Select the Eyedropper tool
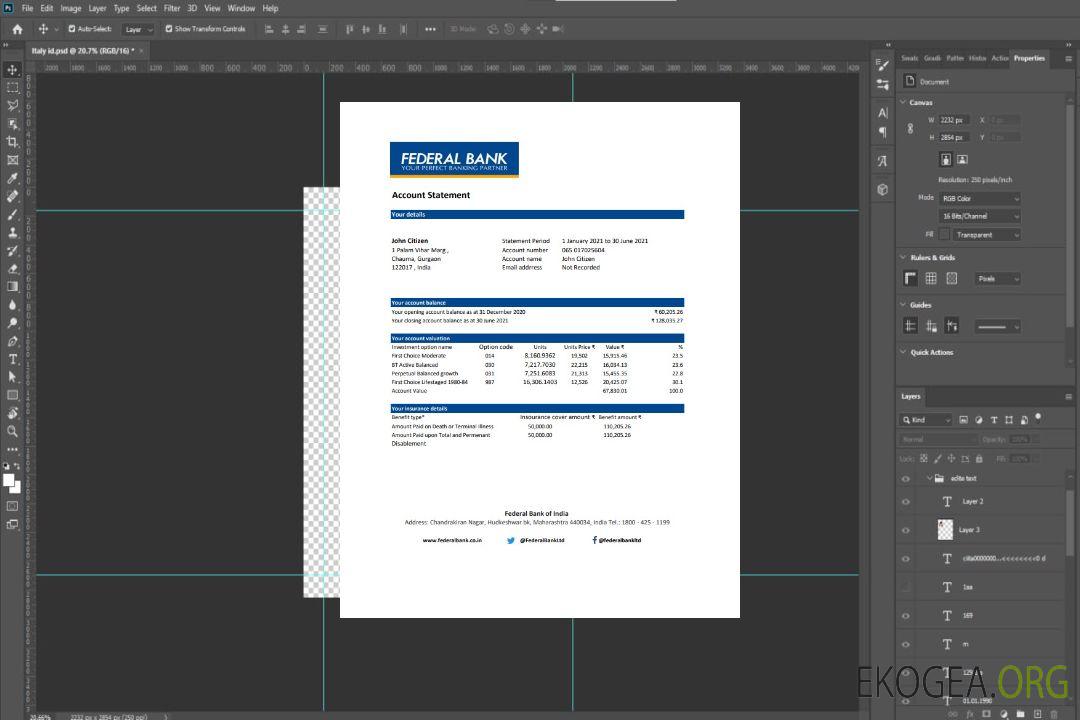The image size is (1080, 720). tap(13, 178)
